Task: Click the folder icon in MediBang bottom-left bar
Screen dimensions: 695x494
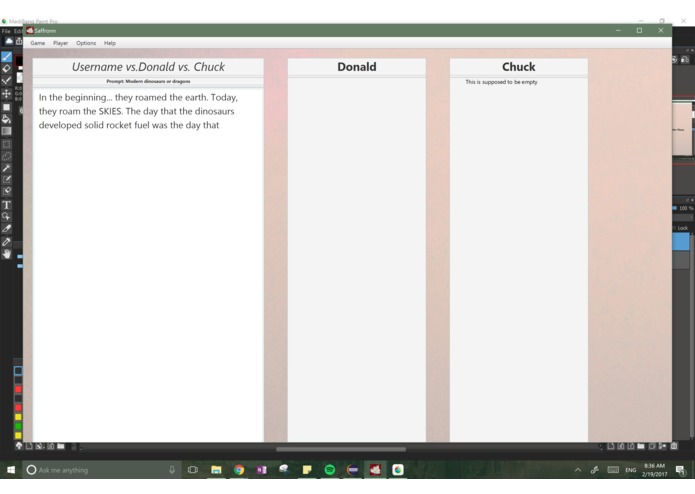Action: 61,446
